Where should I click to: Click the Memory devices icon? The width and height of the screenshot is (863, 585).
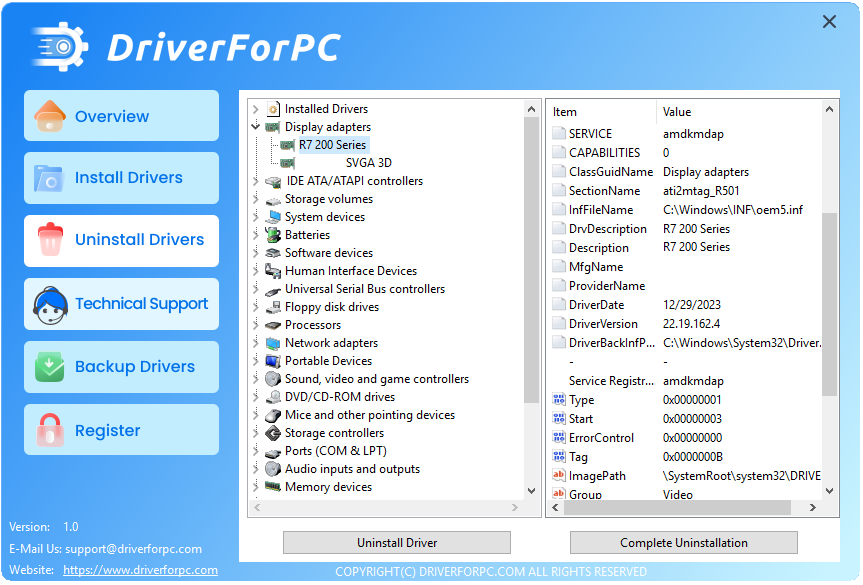[x=273, y=486]
